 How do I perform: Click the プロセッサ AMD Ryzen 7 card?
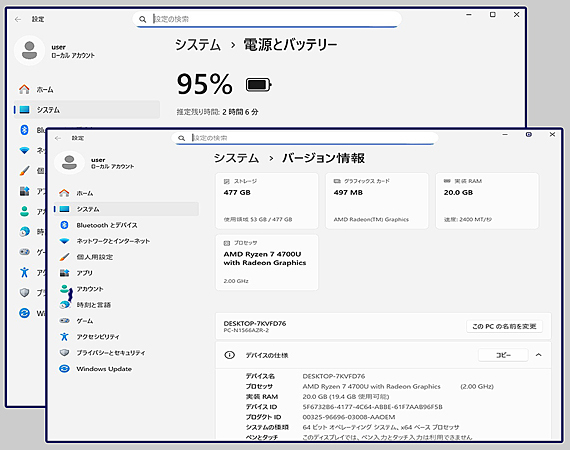[x=267, y=262]
